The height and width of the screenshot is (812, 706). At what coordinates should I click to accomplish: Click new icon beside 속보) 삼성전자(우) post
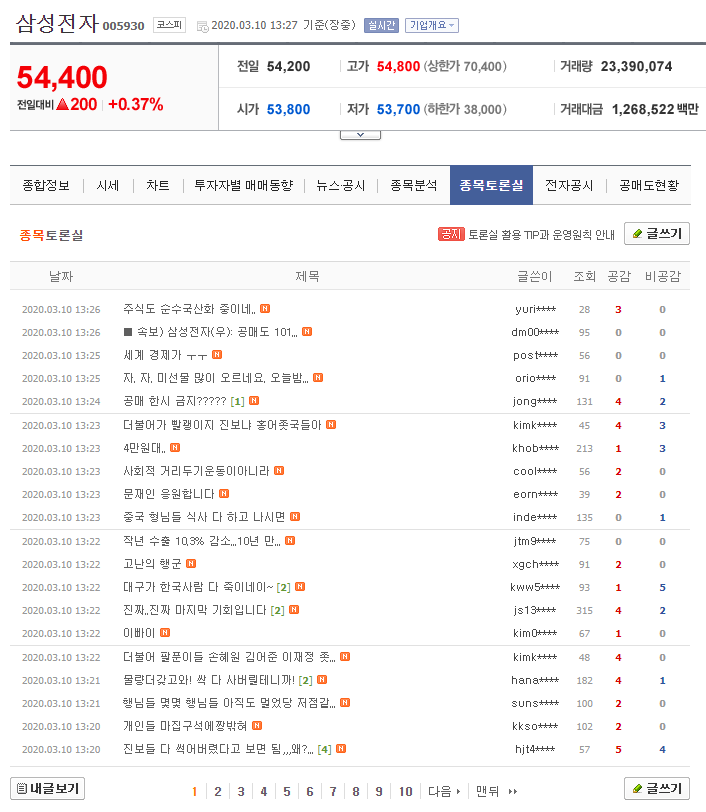307,331
